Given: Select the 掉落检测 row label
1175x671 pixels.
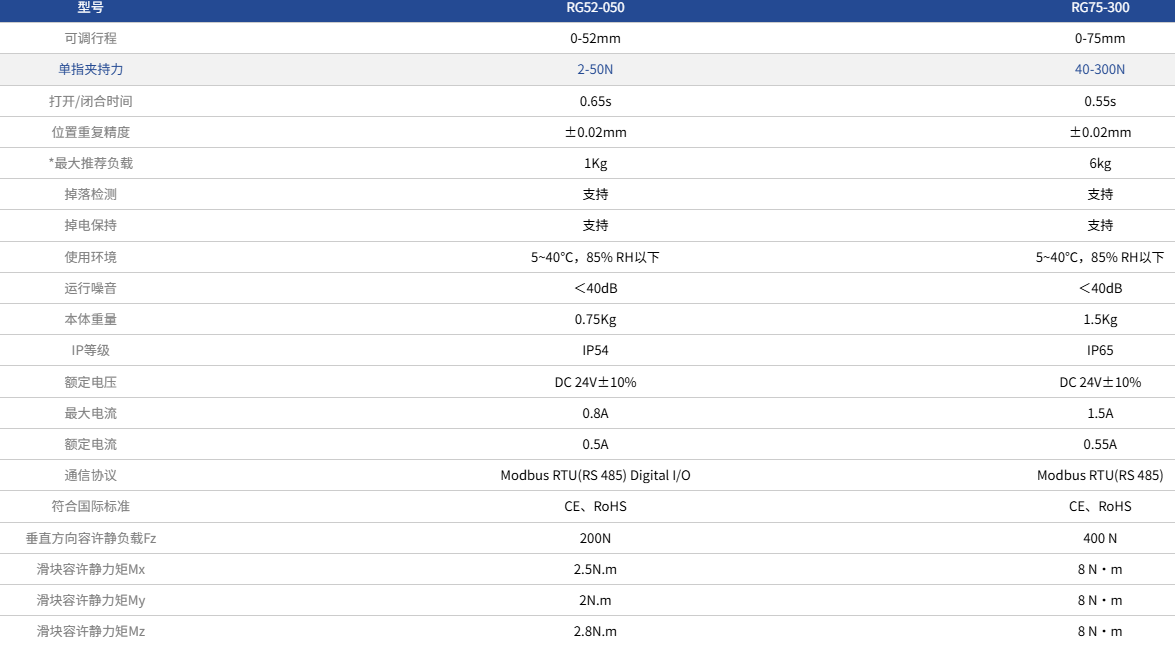Looking at the screenshot, I should (90, 195).
